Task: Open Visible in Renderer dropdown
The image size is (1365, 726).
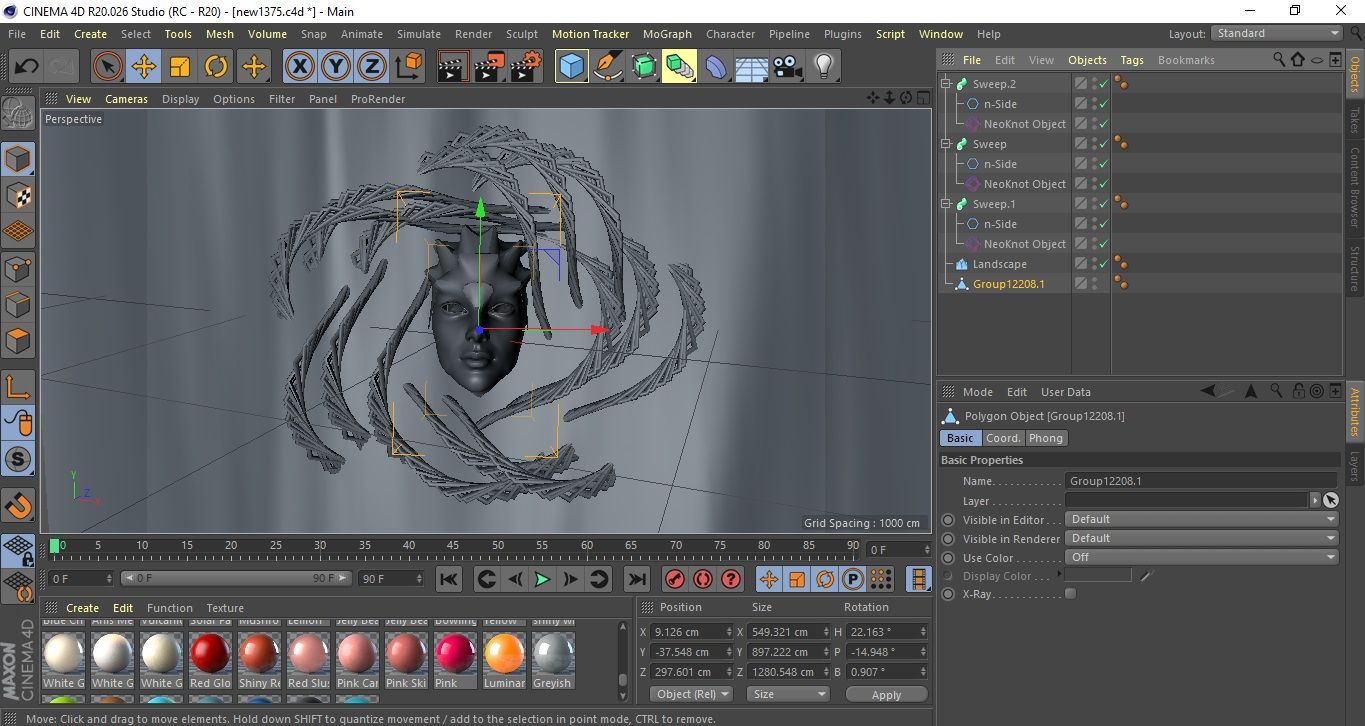Action: coord(1201,538)
